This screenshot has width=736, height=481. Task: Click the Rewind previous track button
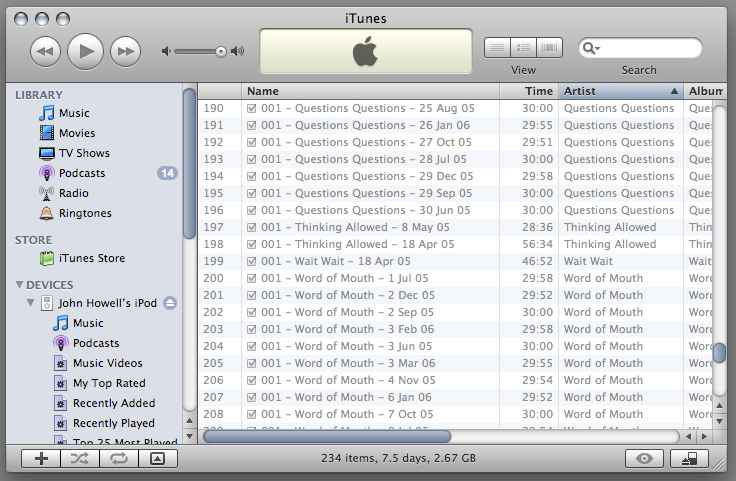click(46, 51)
